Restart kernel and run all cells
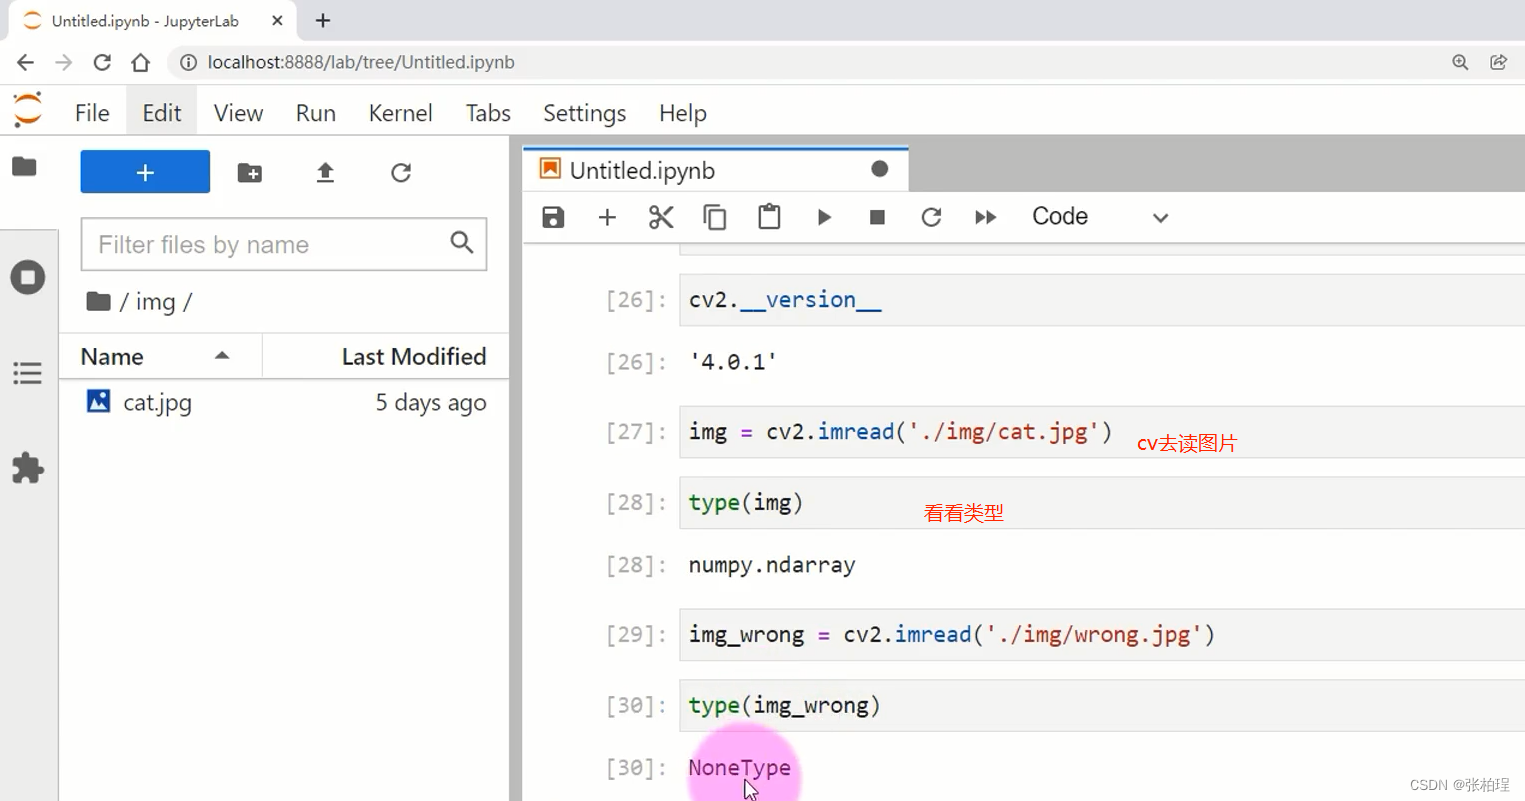 point(985,217)
